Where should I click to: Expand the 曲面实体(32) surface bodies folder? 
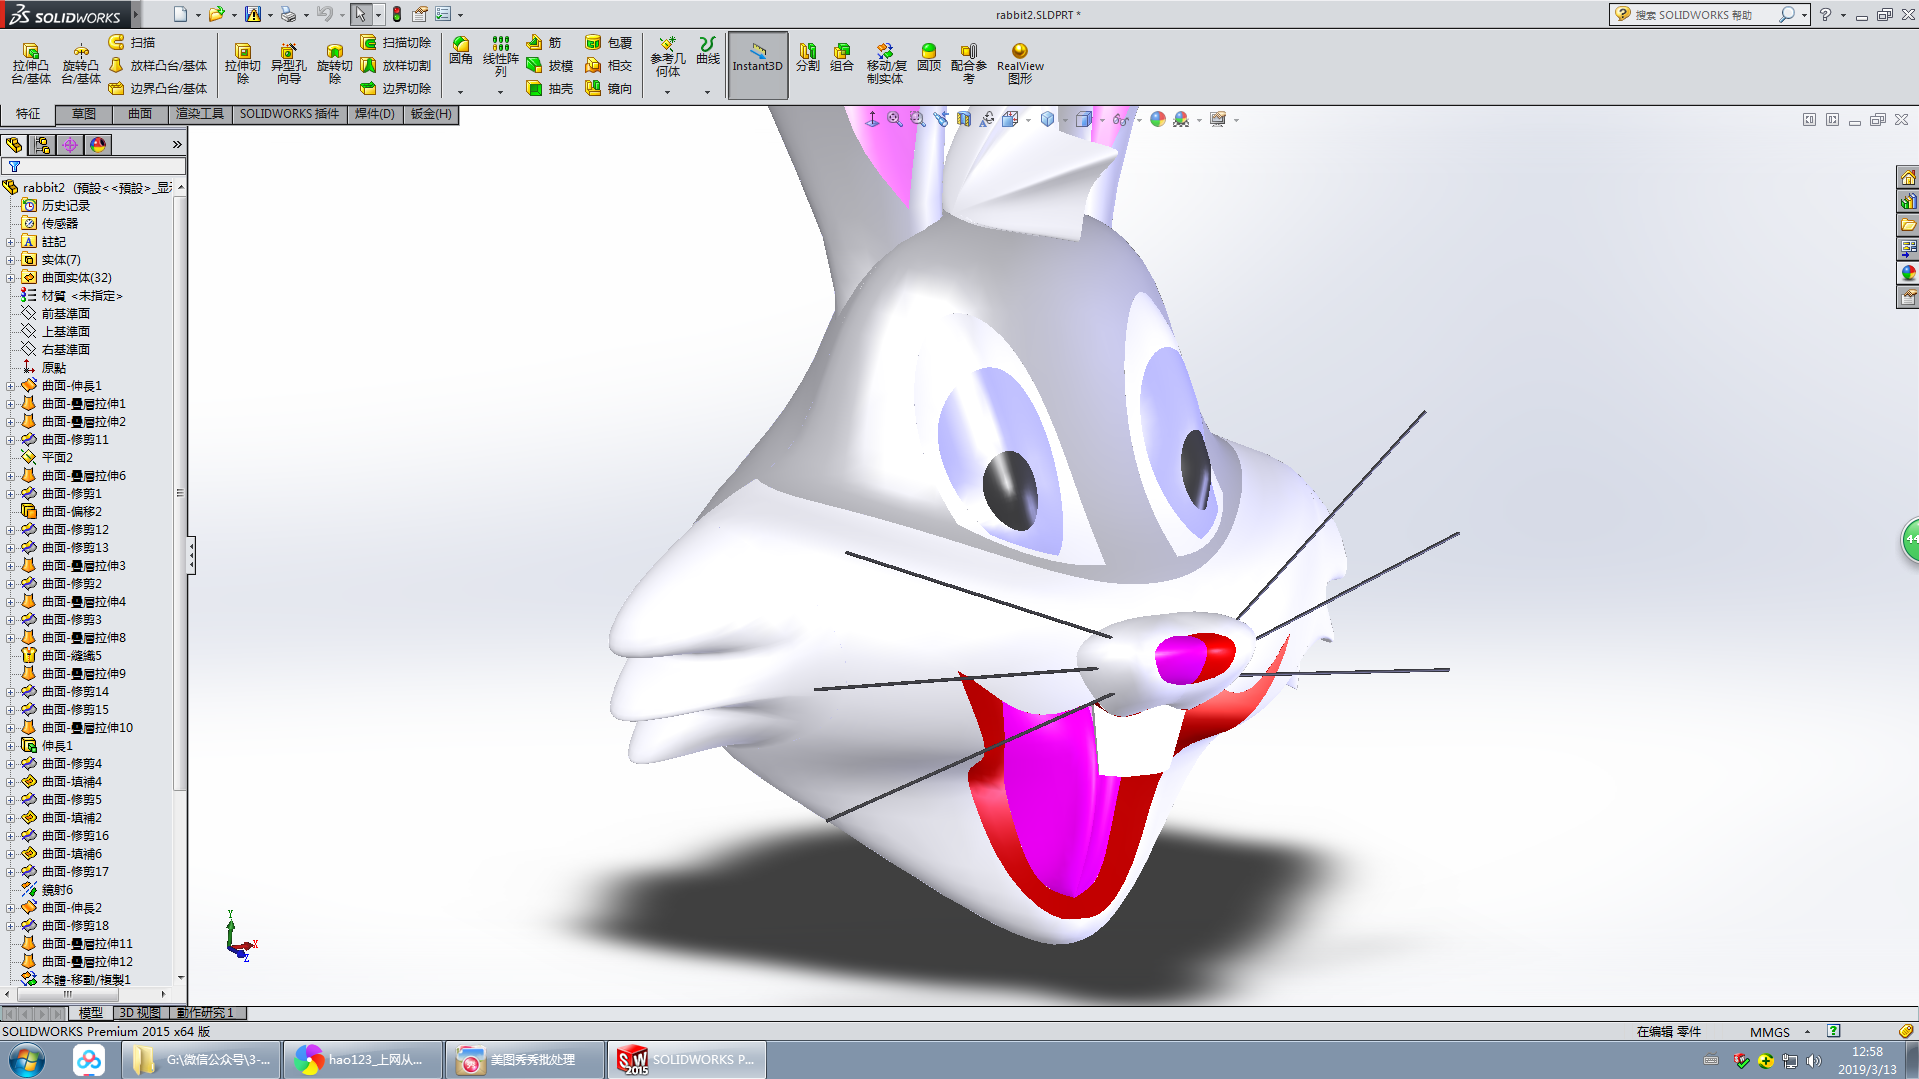click(11, 278)
